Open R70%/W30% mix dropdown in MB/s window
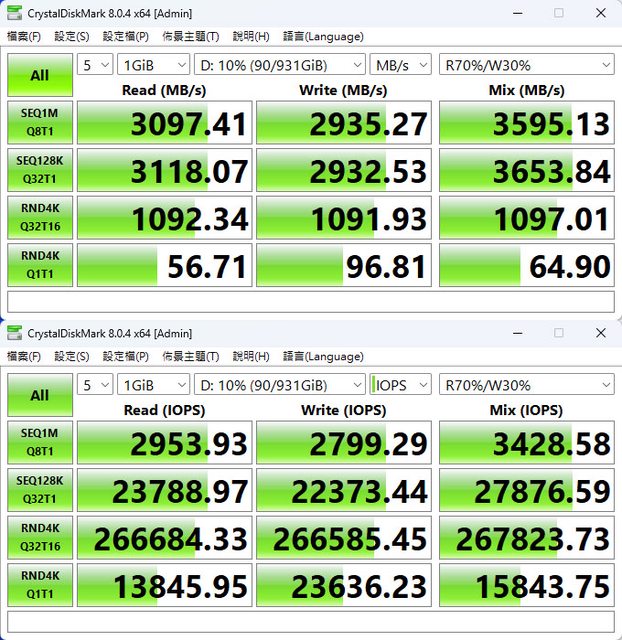The image size is (622, 640). [527, 65]
